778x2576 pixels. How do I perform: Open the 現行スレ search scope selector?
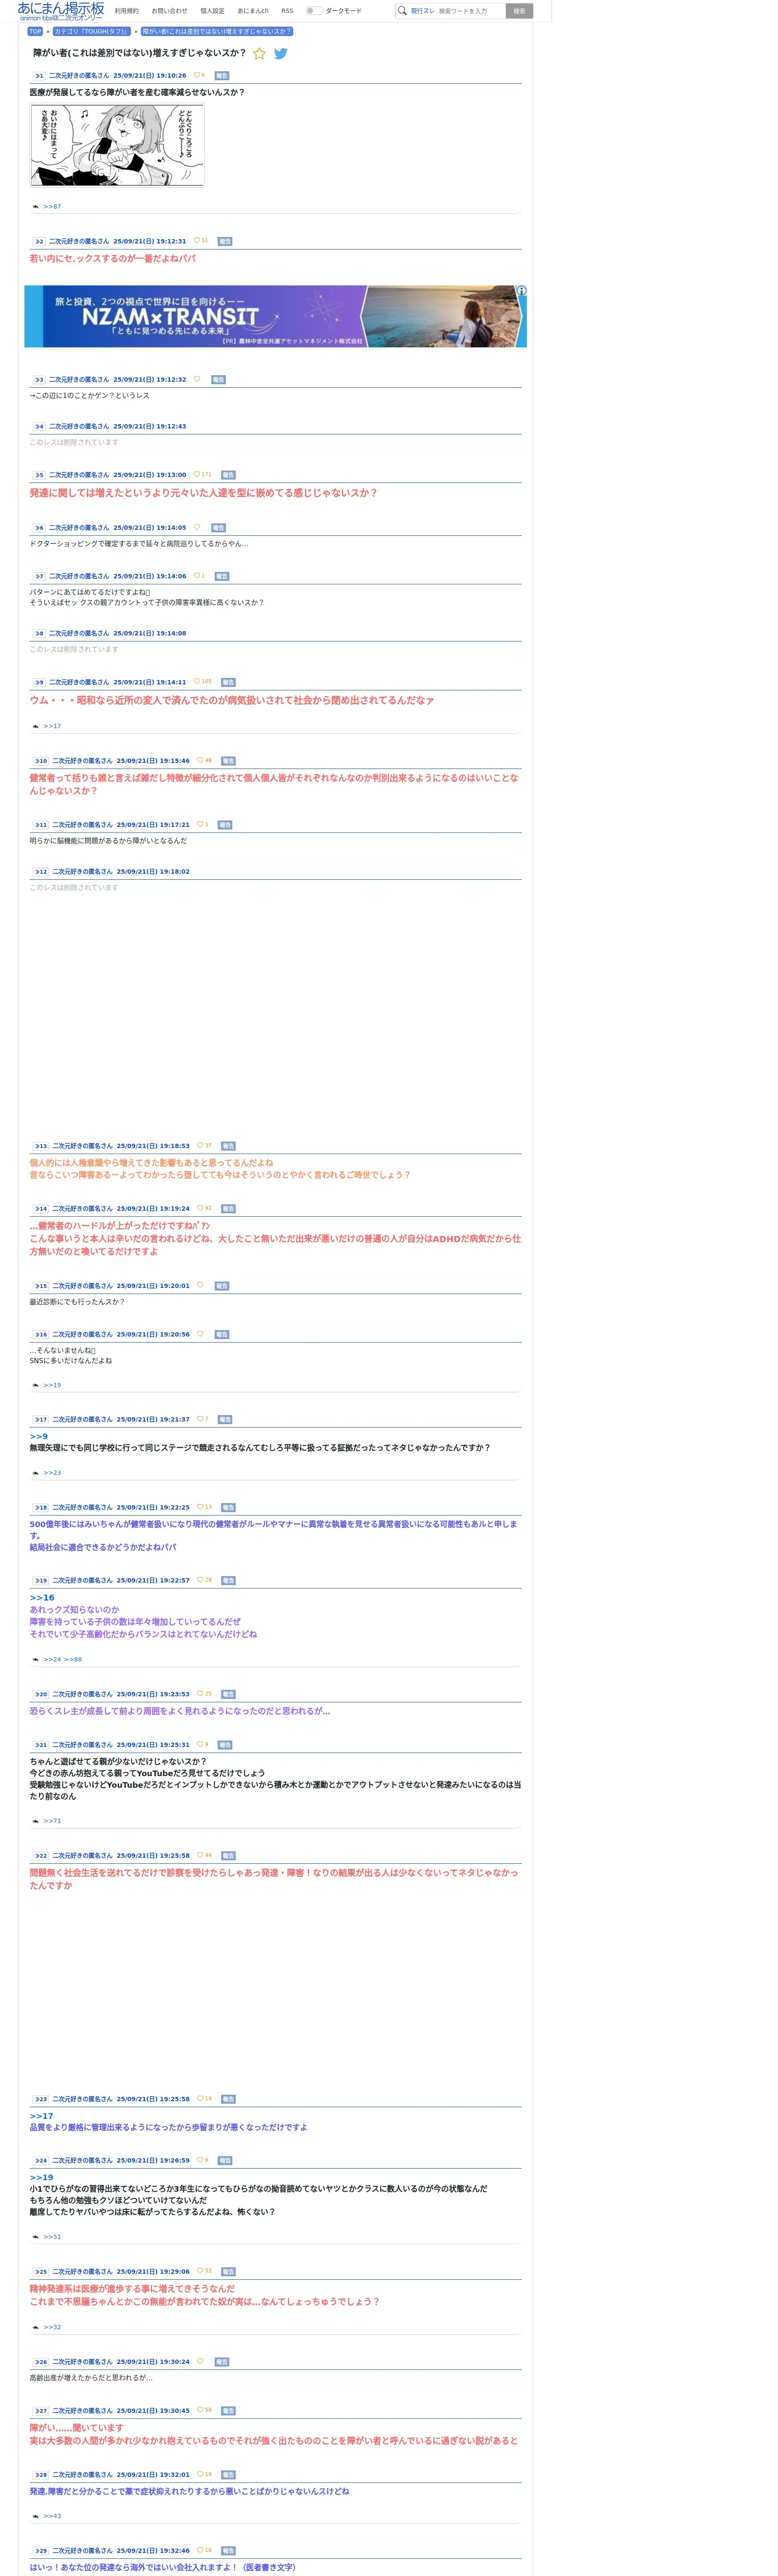[x=423, y=11]
